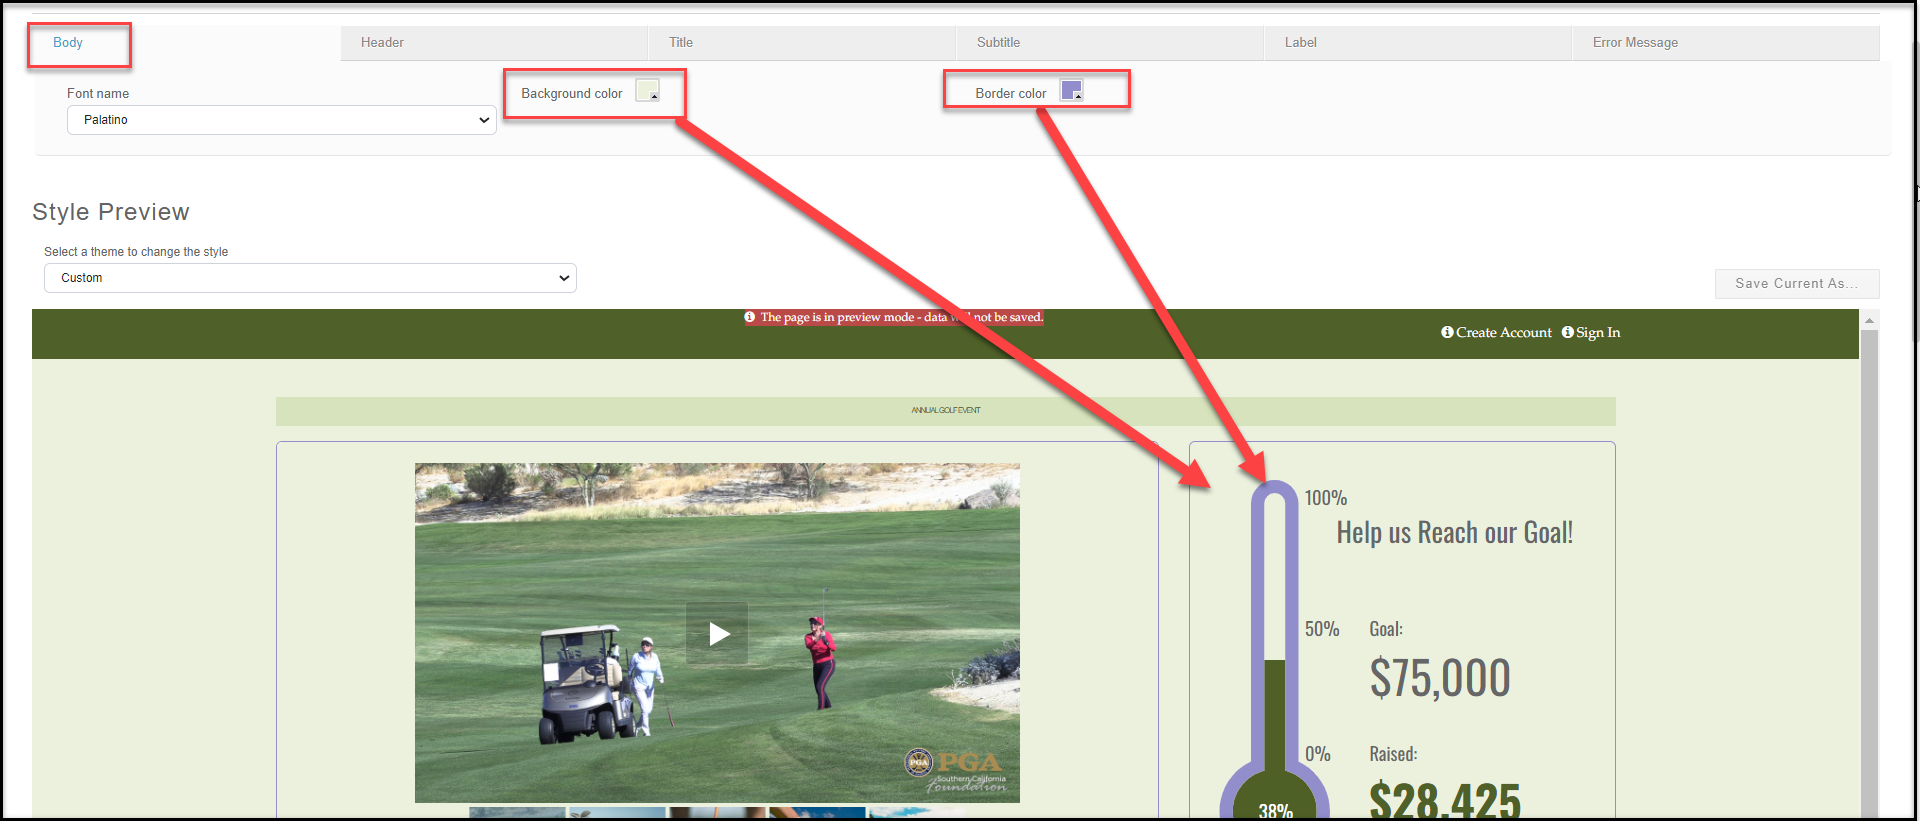Screen dimensions: 1920x821
Task: Open the Font name dropdown showing Palatino
Action: 282,120
